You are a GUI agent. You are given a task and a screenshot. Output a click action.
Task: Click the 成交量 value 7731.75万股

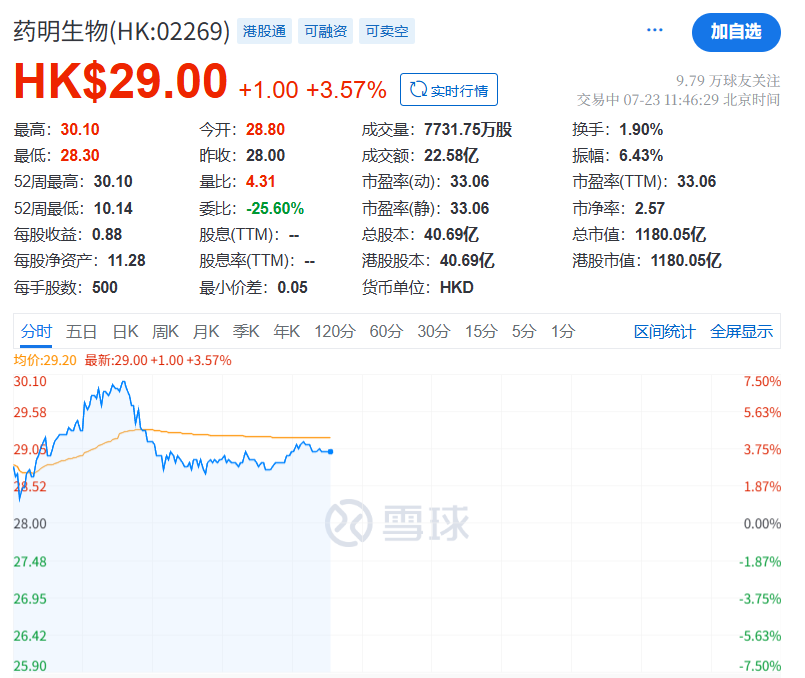point(468,129)
